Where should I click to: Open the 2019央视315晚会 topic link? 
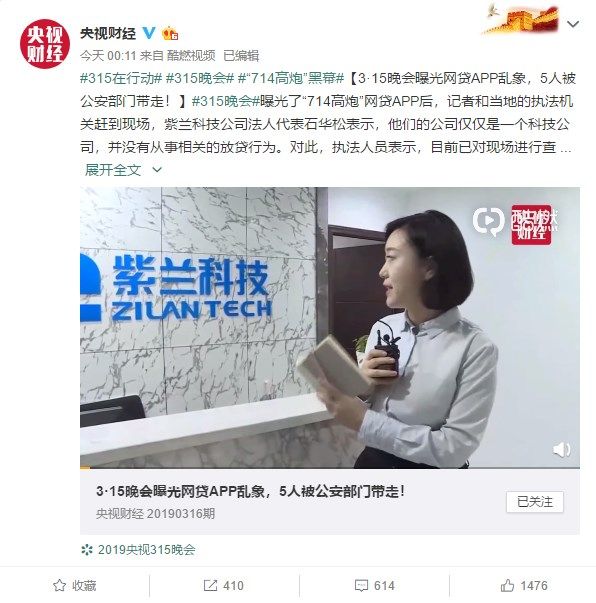pyautogui.click(x=146, y=550)
